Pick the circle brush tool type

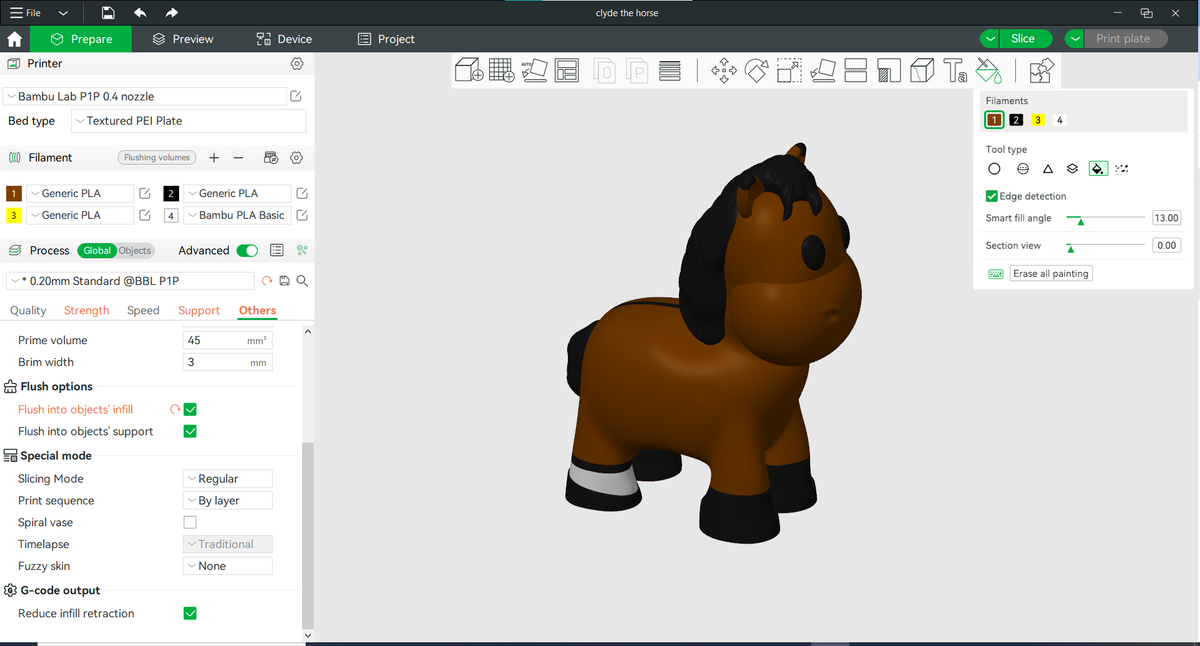coord(994,169)
